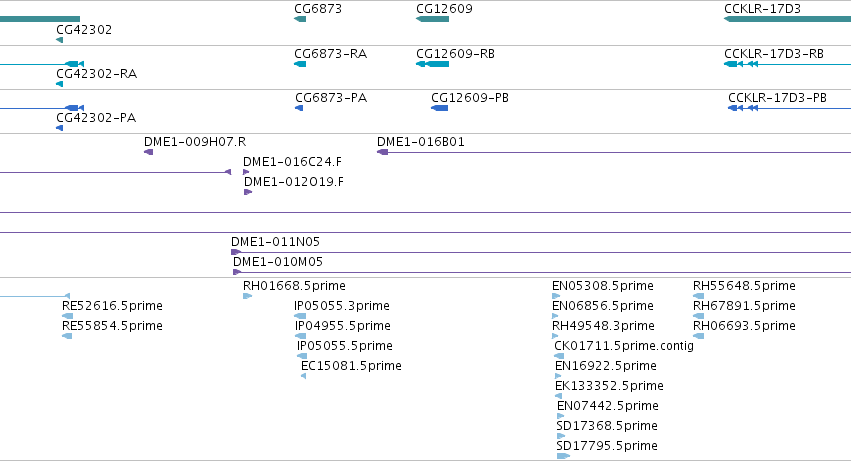Select the DME1-009H07.R clone arrow
This screenshot has height=461, width=851.
click(x=148, y=152)
